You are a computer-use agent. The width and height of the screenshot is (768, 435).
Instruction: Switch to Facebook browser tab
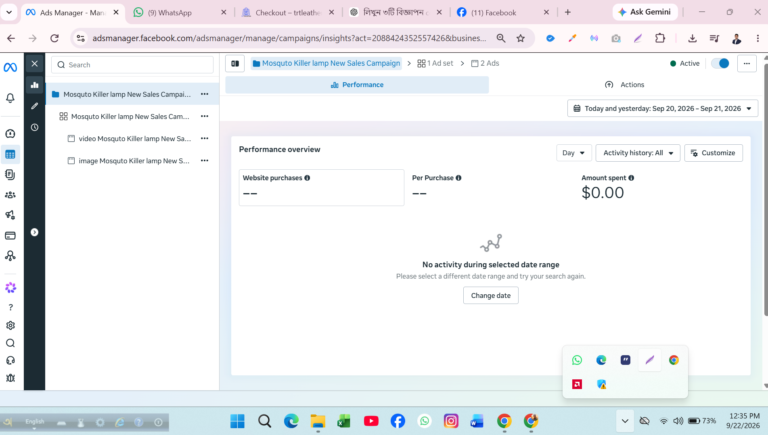(504, 12)
